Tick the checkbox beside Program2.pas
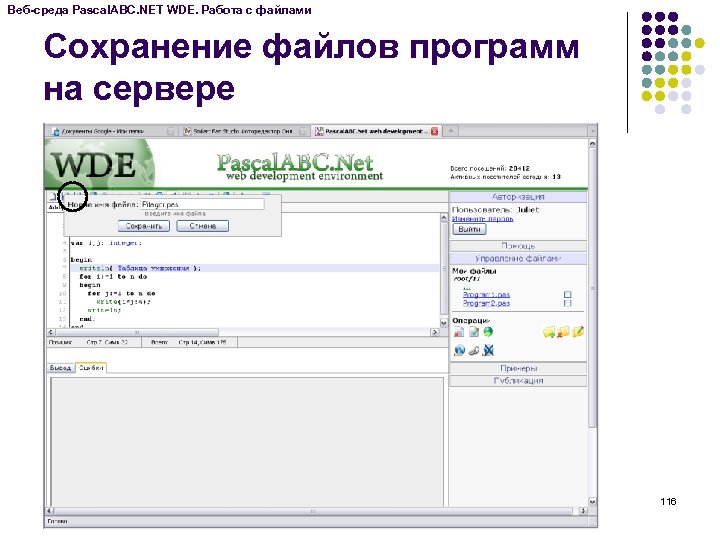Viewport: 720px width, 540px height. (x=568, y=304)
